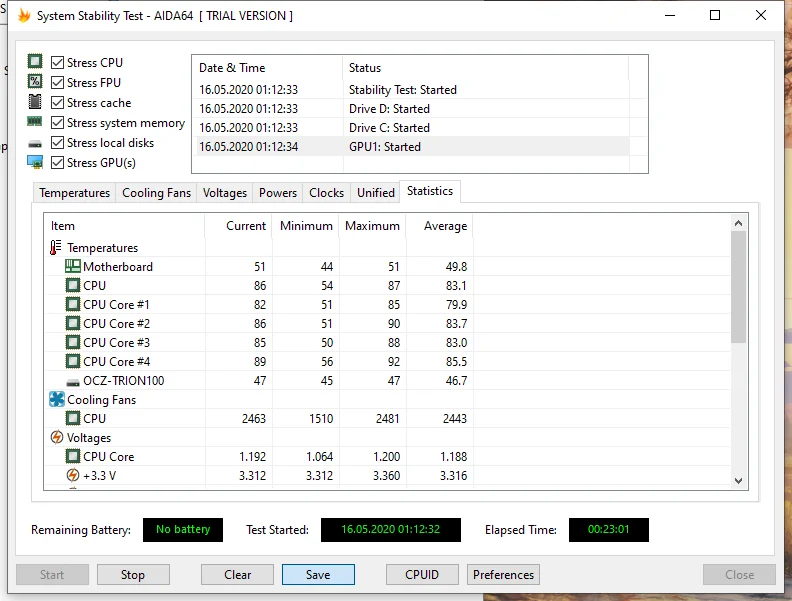This screenshot has width=792, height=601.
Task: Click the local disks drive icon
Action: tap(35, 144)
